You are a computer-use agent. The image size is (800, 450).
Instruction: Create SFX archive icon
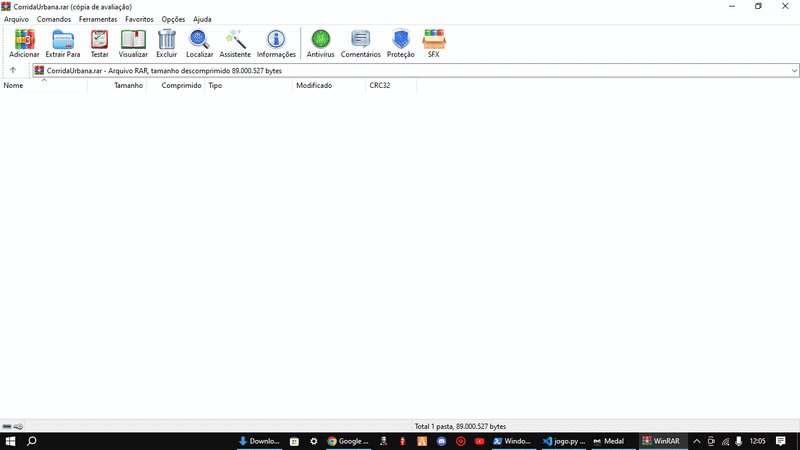pos(434,42)
